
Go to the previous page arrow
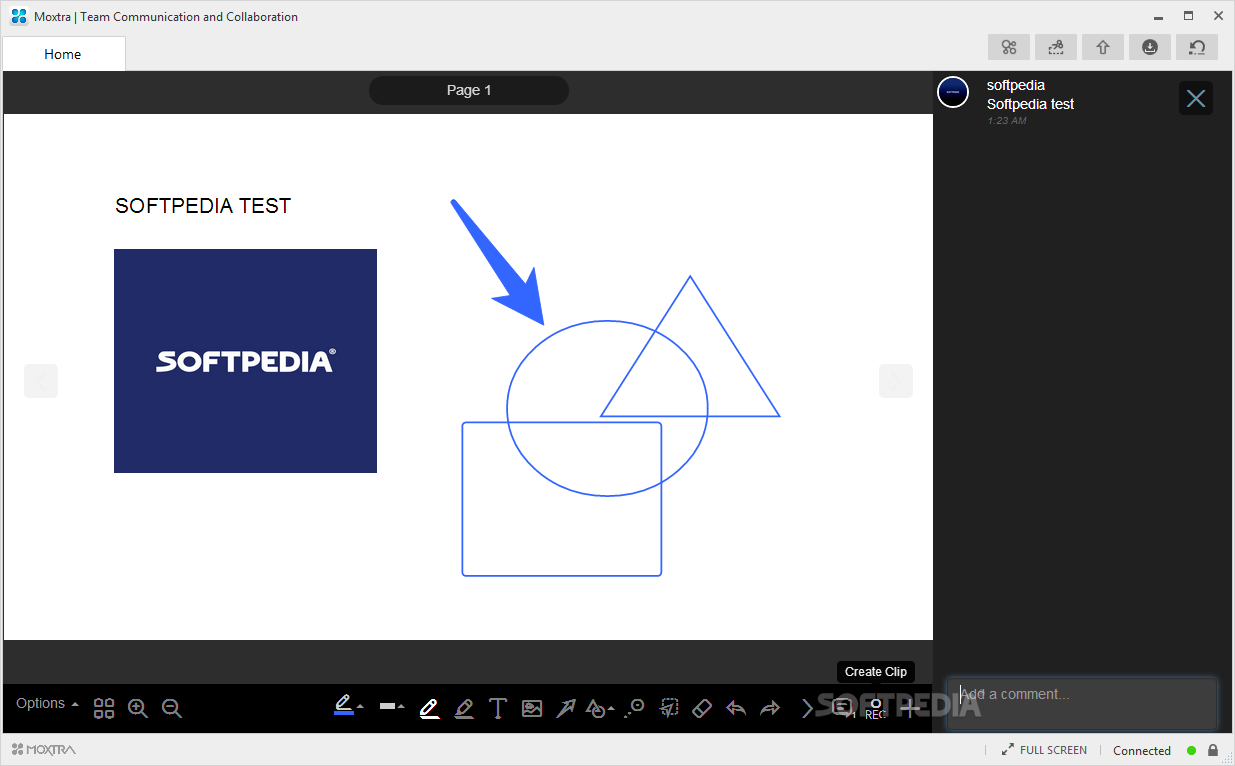pos(41,381)
